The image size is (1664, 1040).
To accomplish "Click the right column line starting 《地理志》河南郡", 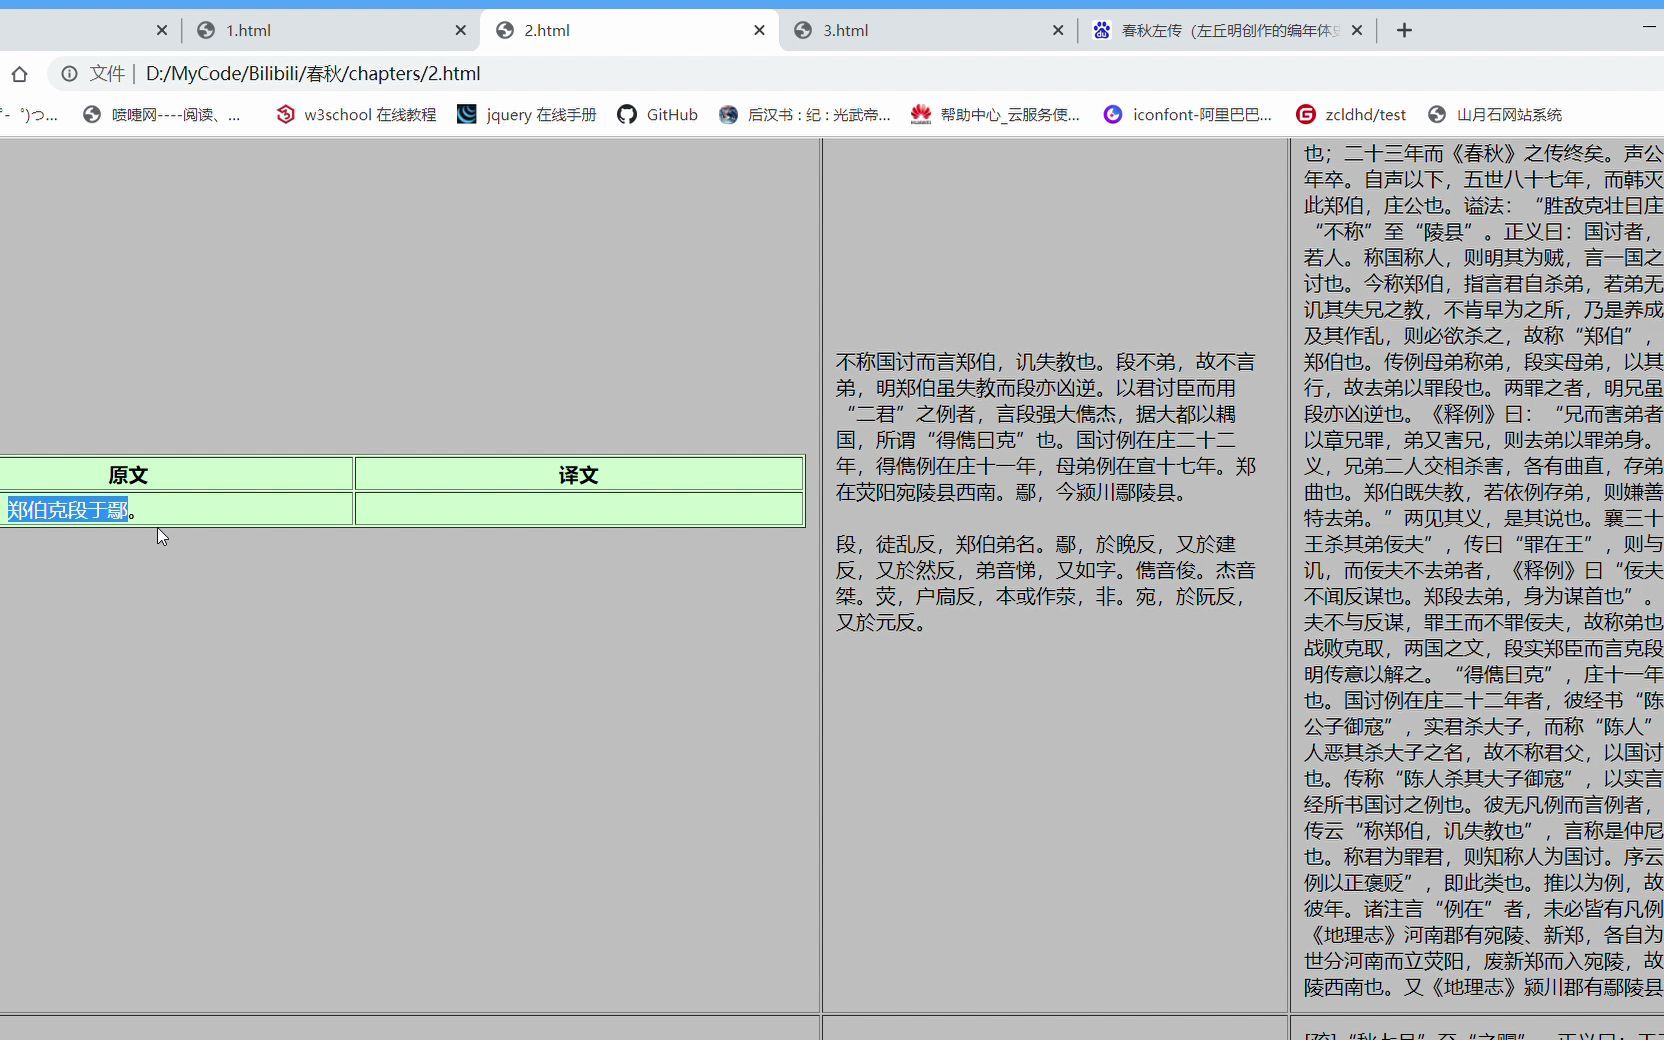I will tap(1484, 935).
